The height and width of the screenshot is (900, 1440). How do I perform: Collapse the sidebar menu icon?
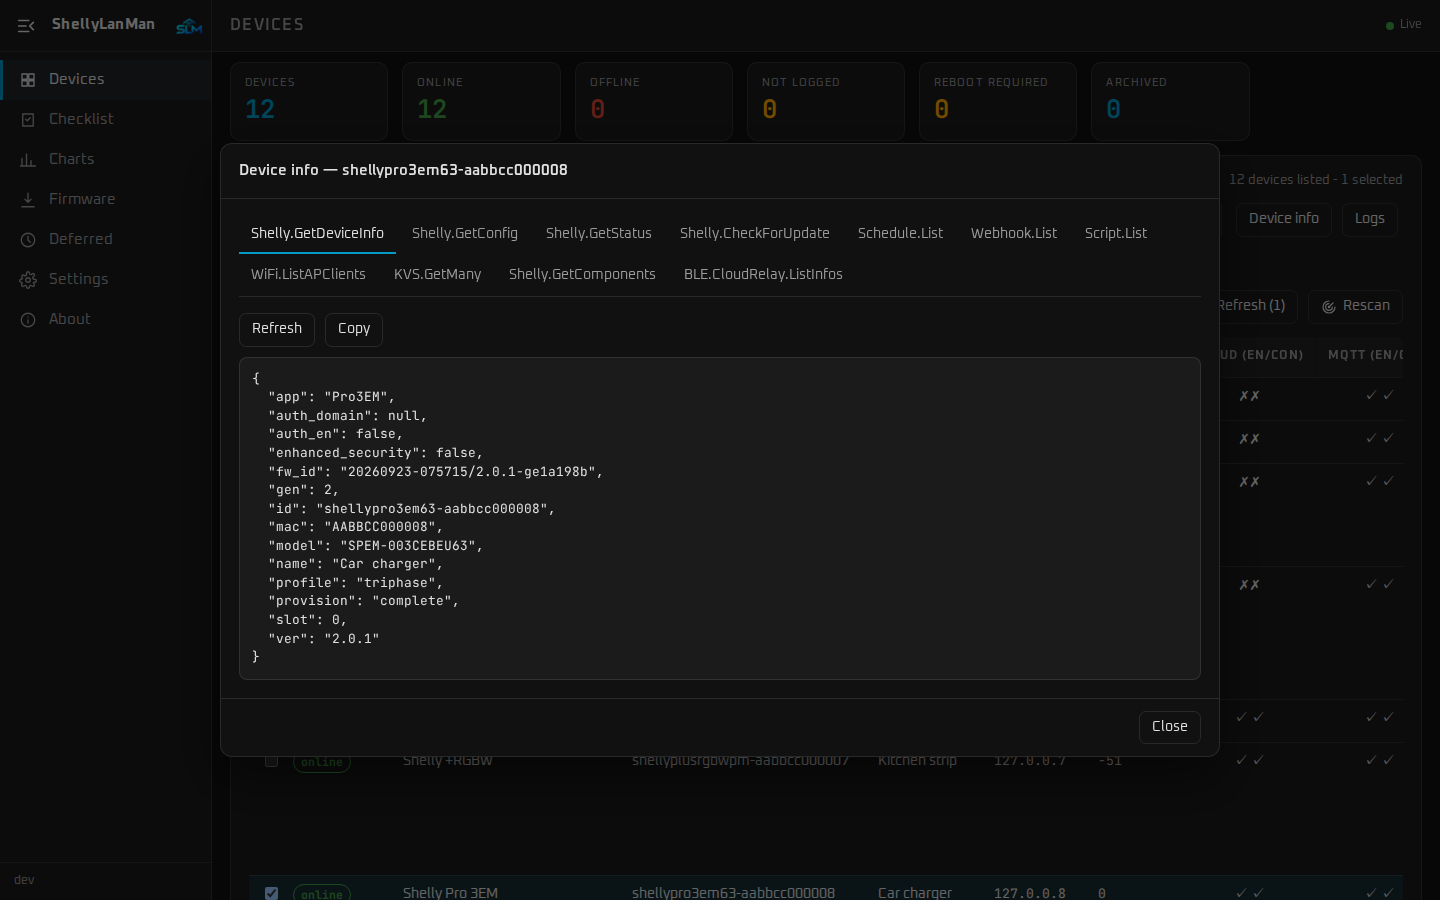click(26, 25)
